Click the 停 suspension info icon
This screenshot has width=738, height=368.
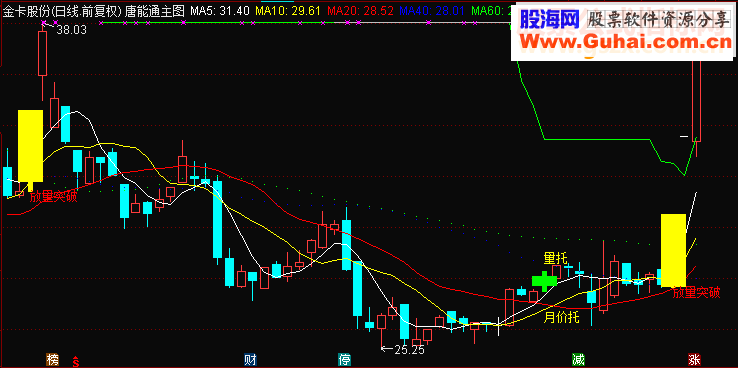click(345, 360)
